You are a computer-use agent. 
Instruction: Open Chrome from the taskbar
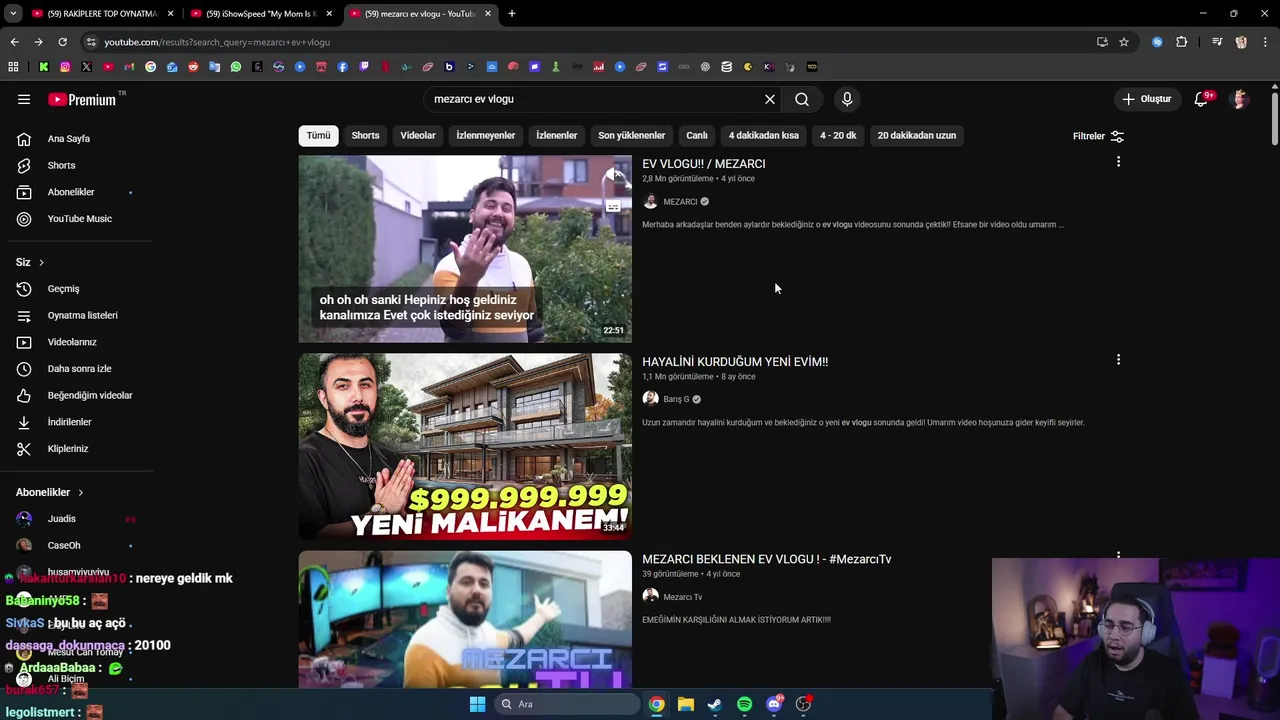[x=656, y=704]
